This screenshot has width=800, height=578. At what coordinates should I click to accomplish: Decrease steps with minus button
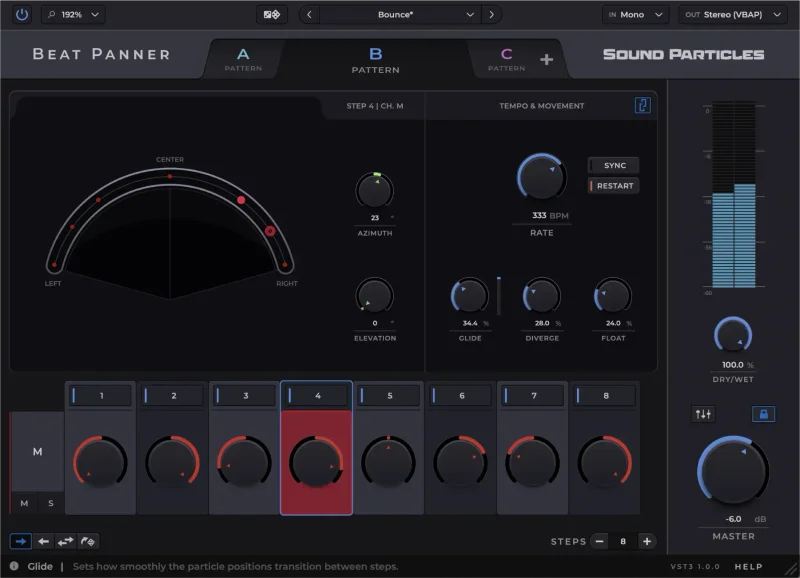600,541
